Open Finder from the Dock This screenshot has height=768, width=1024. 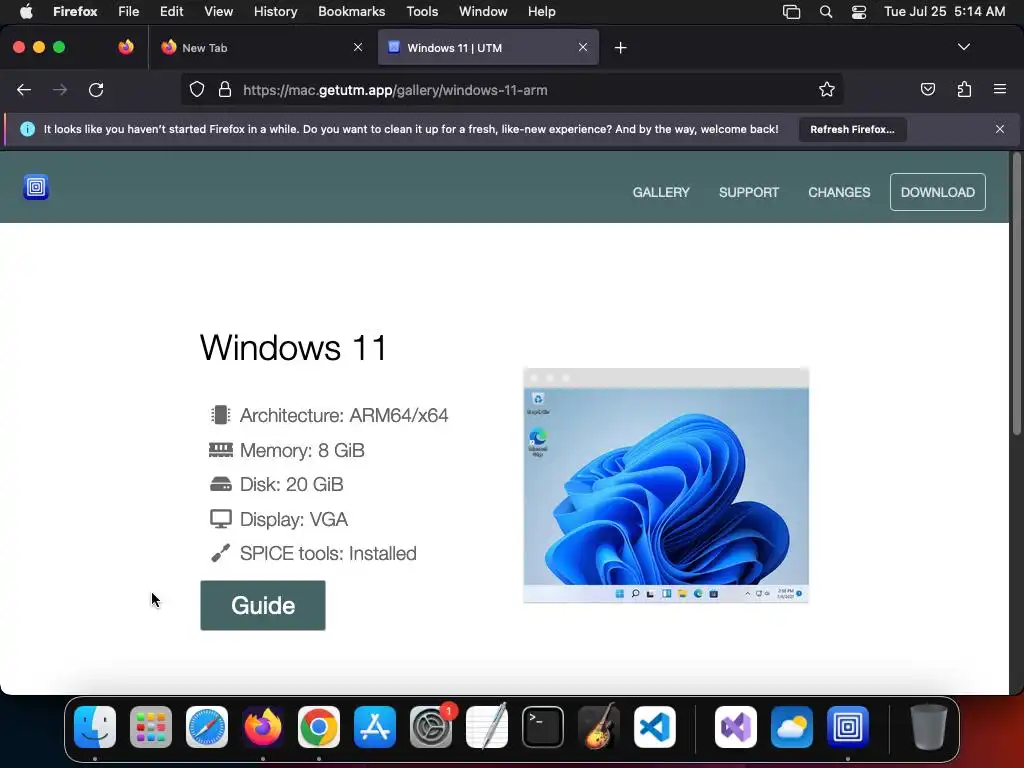(95, 727)
